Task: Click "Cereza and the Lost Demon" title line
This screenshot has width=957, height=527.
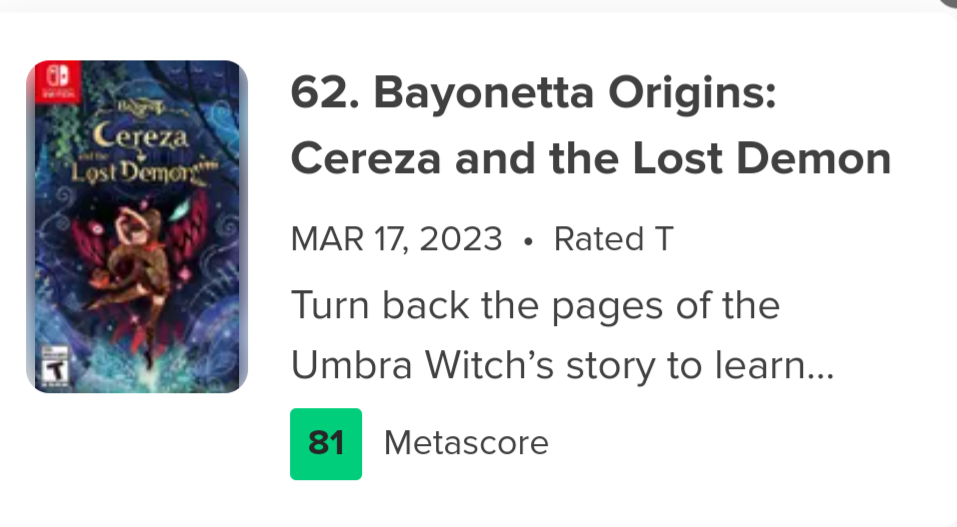Action: (590, 159)
